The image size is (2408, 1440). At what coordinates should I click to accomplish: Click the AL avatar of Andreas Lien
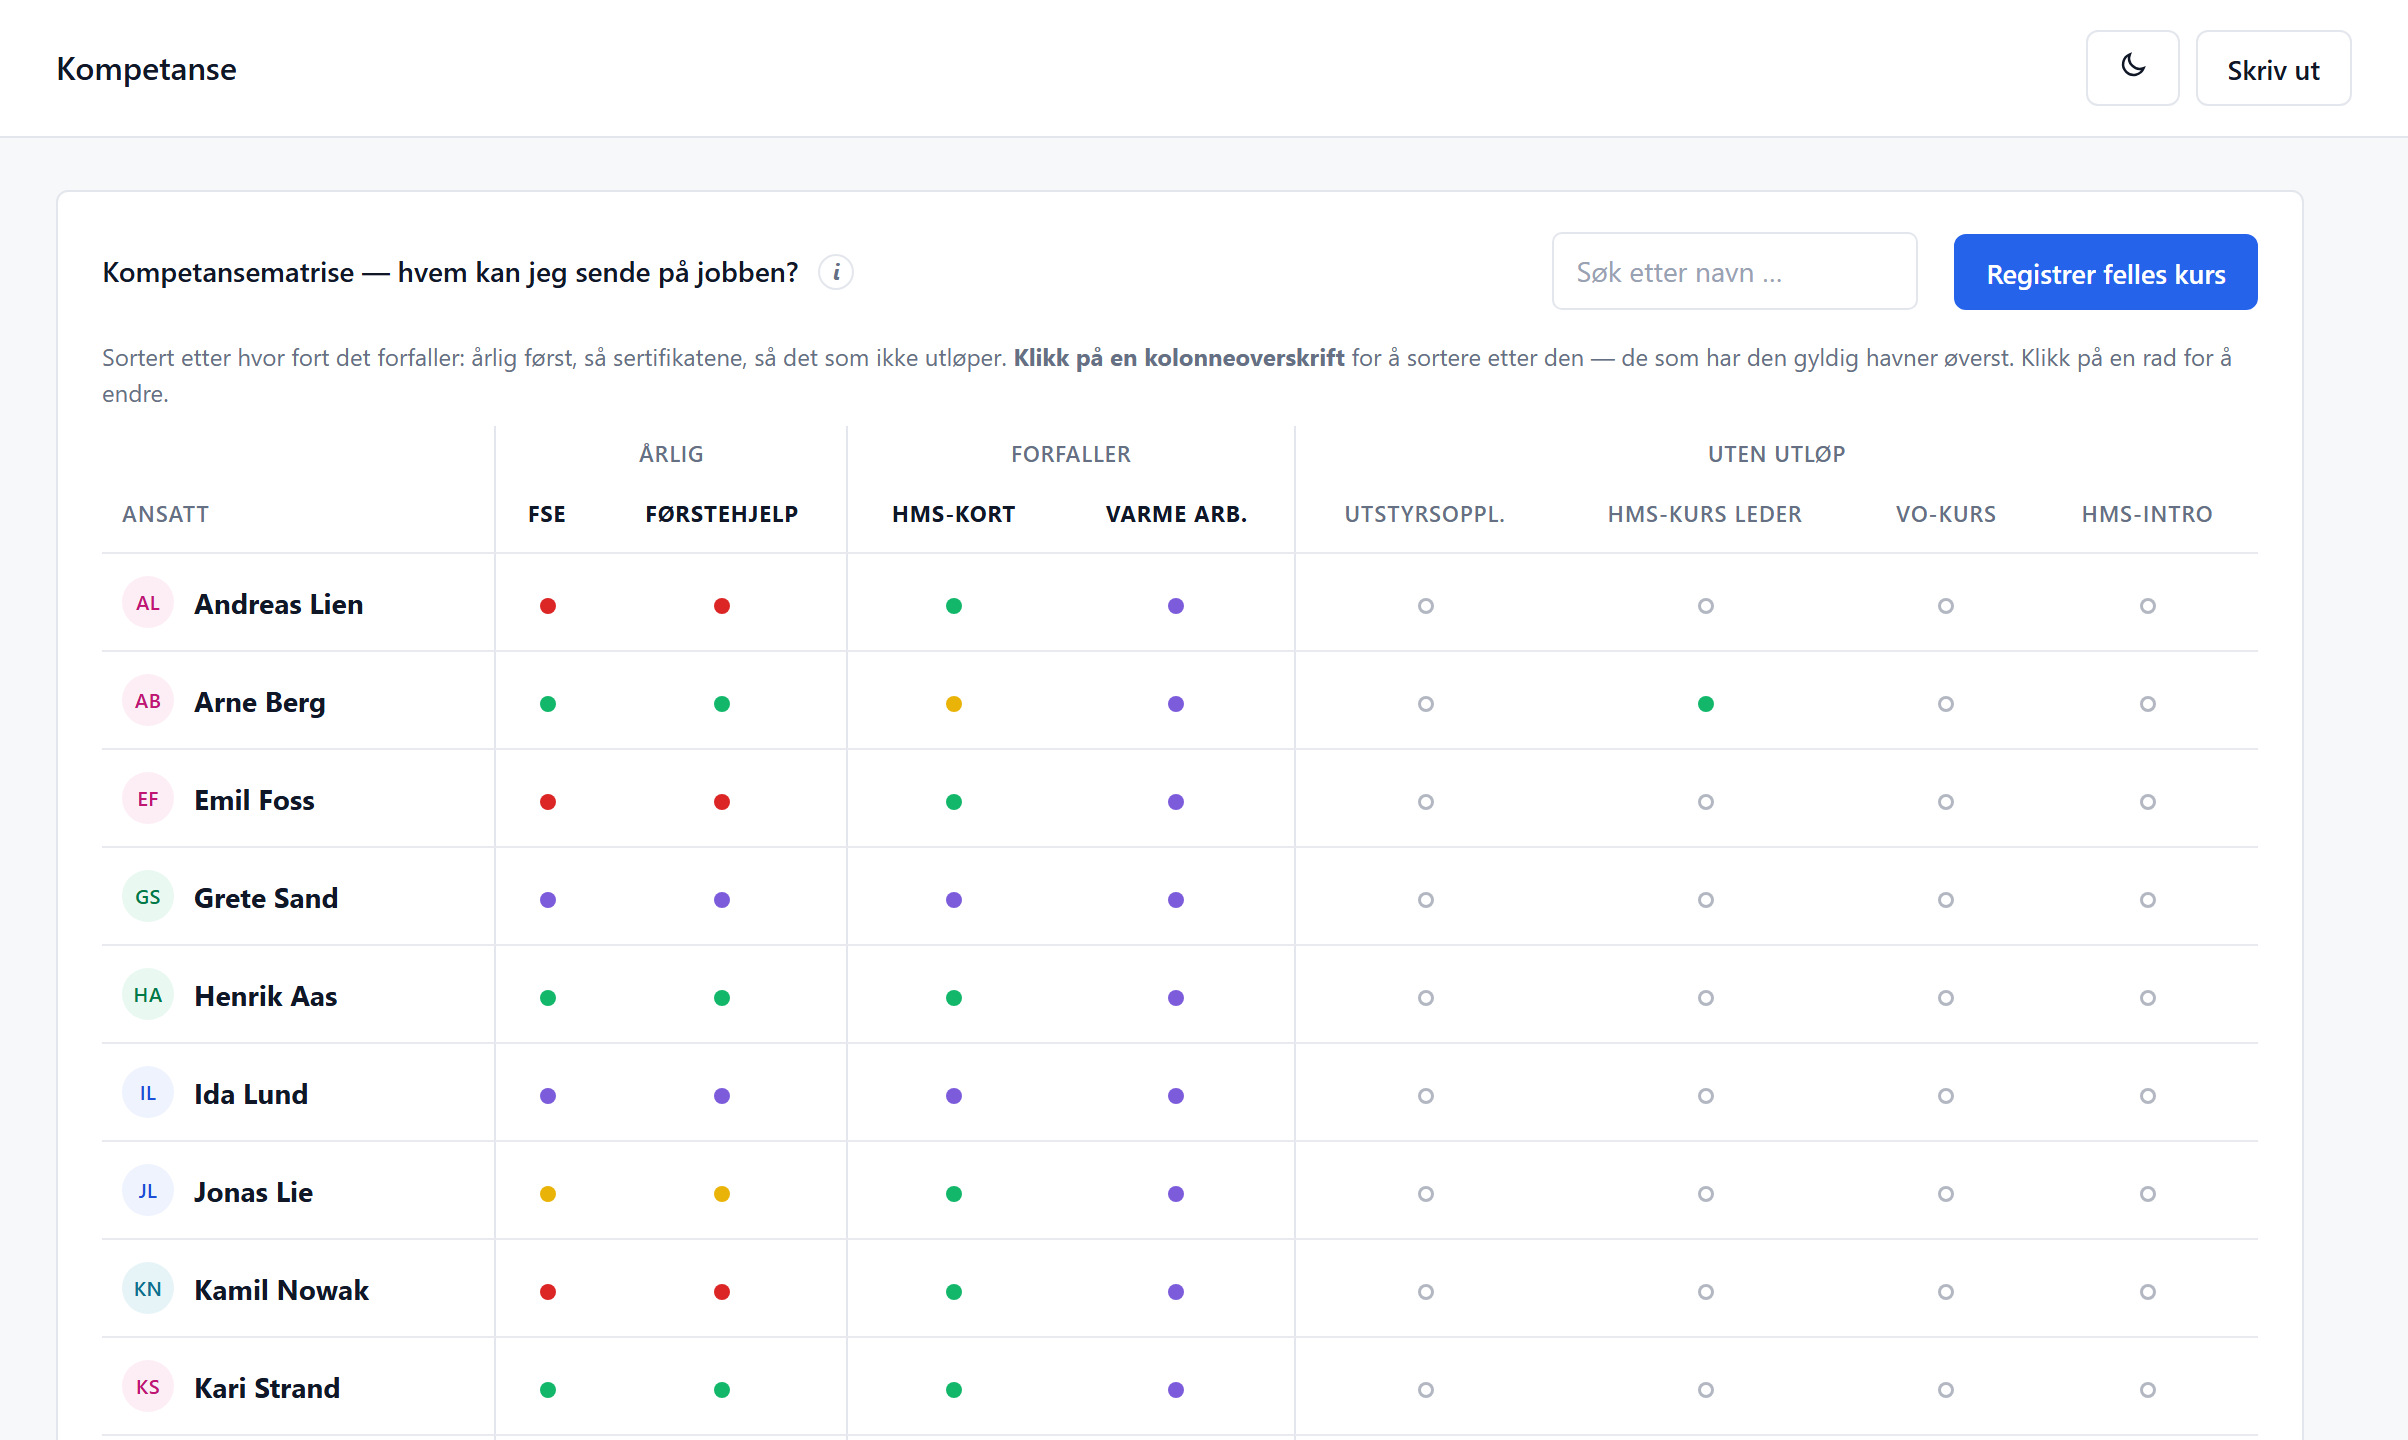(x=148, y=603)
